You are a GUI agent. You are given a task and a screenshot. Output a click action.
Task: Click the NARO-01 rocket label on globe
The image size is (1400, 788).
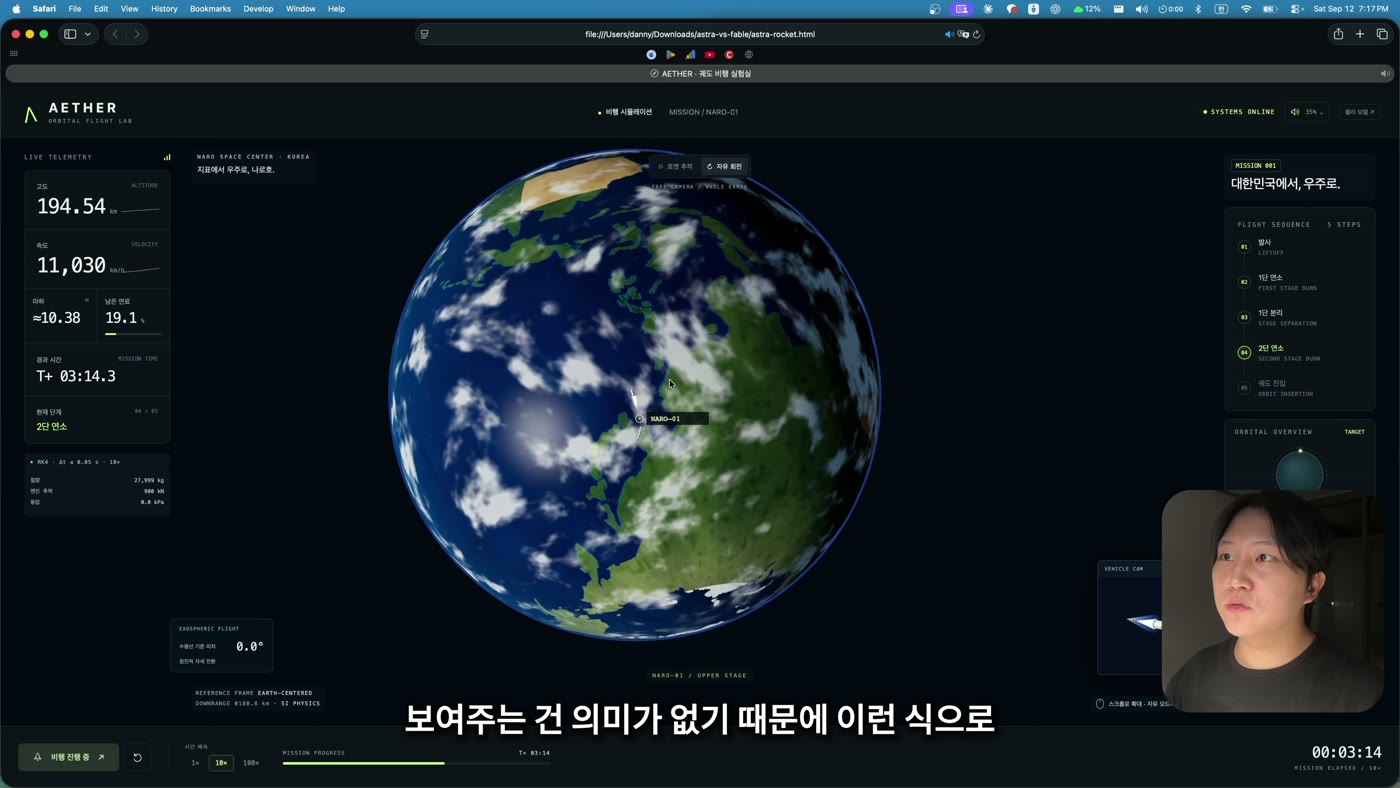point(677,419)
